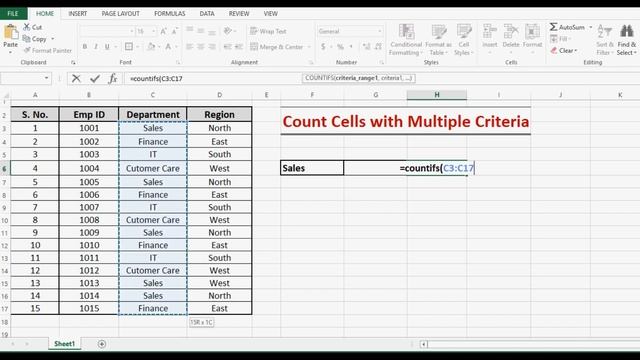Increase font size with large A icon
The image size is (640, 360).
(163, 31)
